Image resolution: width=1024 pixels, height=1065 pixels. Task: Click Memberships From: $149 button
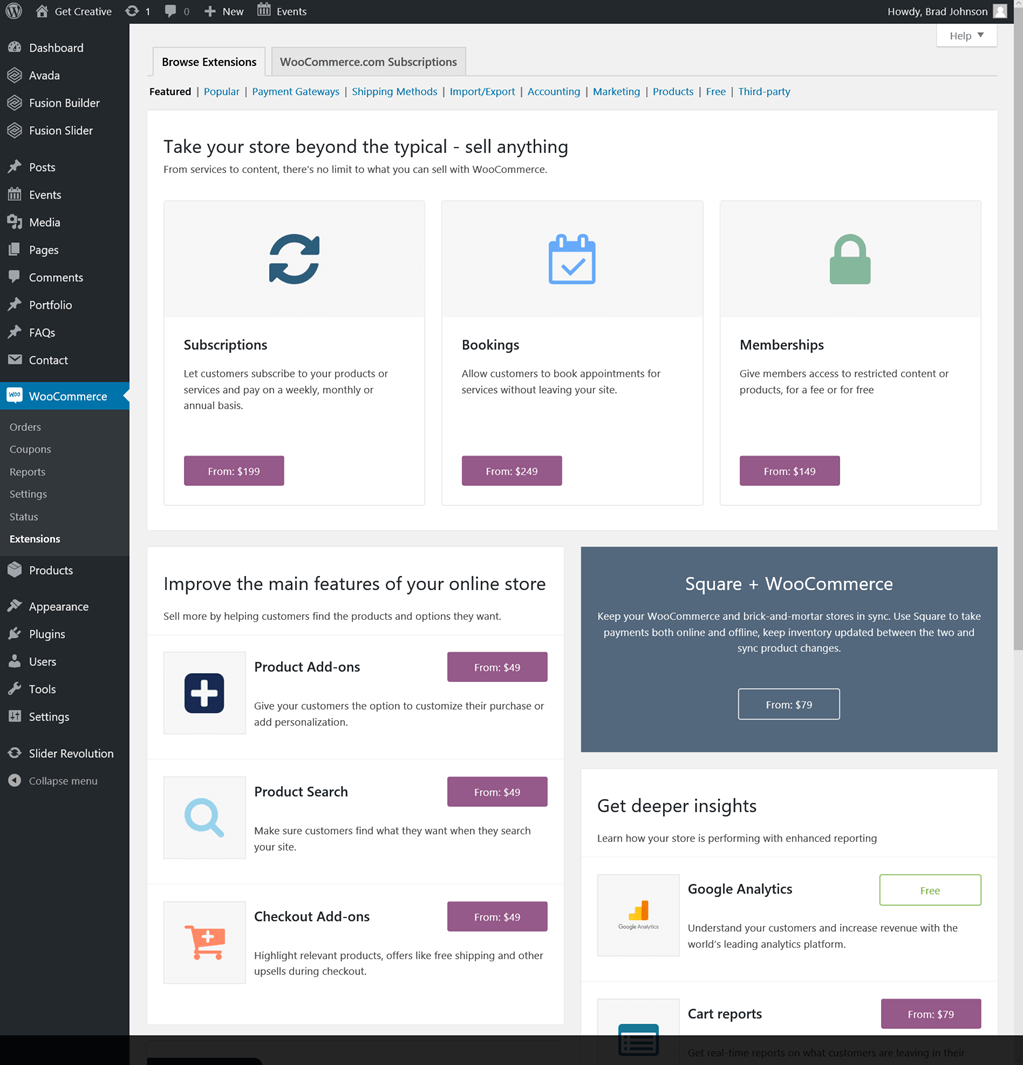[x=789, y=471]
